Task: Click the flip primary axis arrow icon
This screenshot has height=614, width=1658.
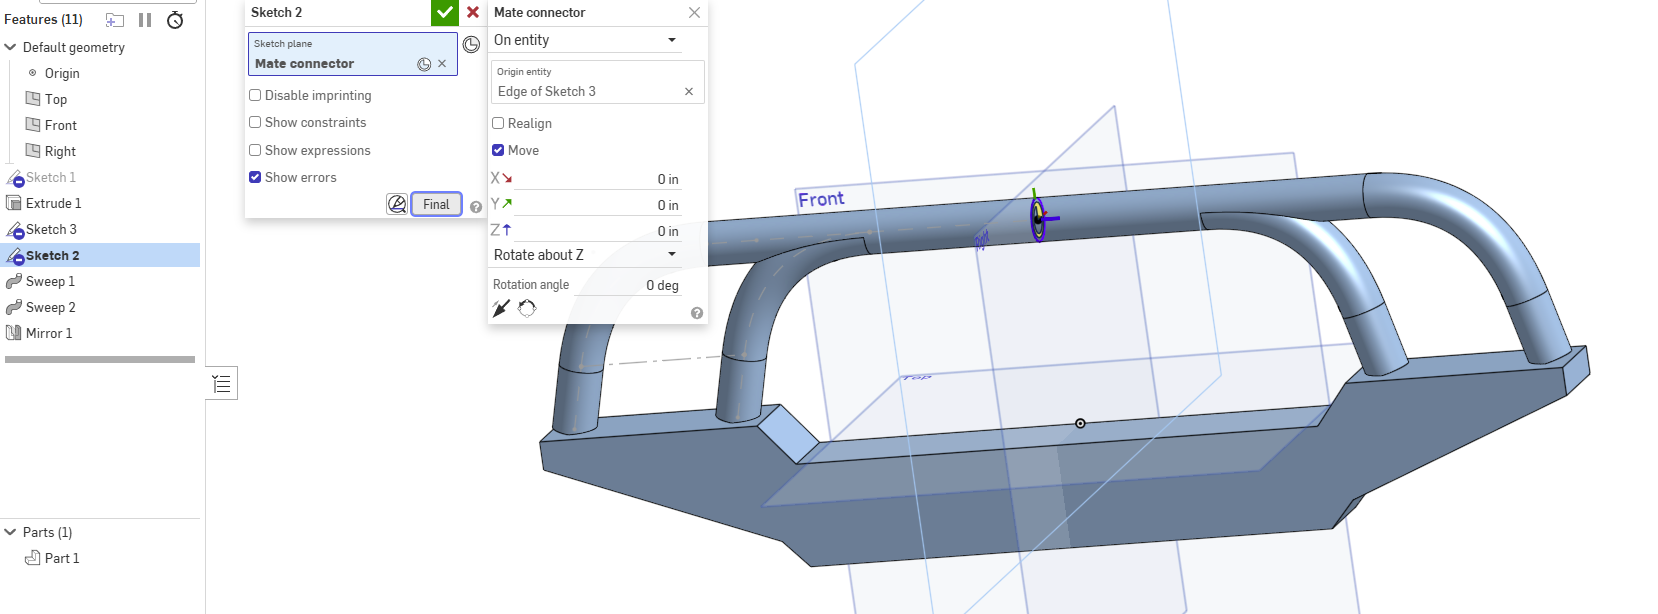Action: [501, 308]
